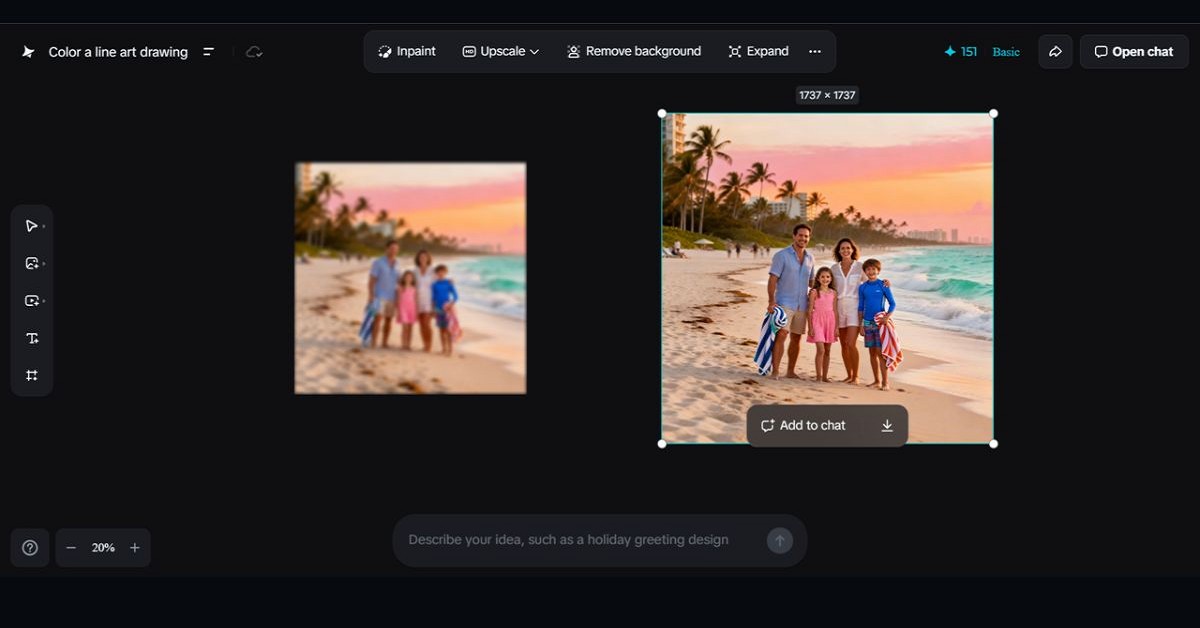The height and width of the screenshot is (628, 1200).
Task: Open the Upscale dropdown
Action: [x=500, y=51]
